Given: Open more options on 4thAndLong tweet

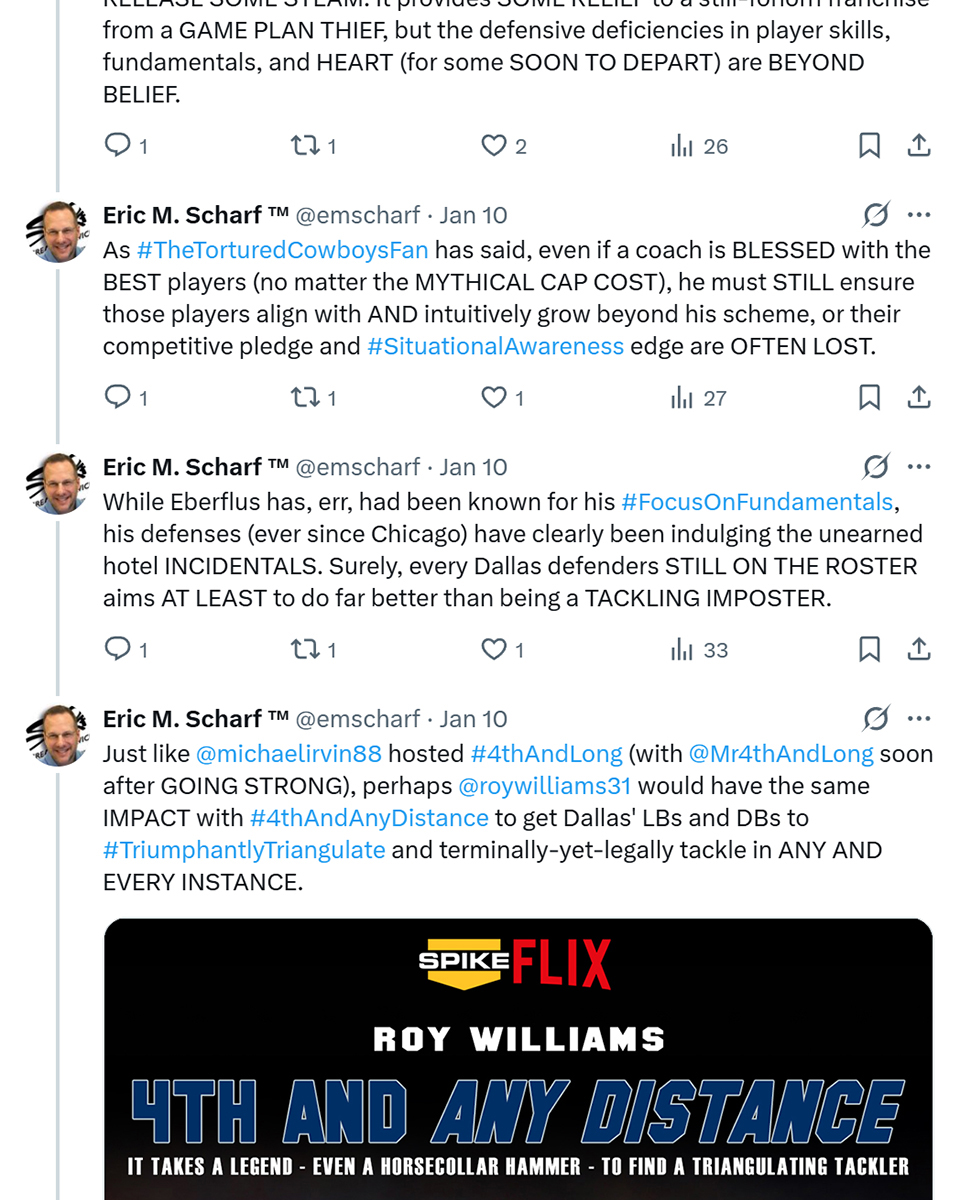Looking at the screenshot, I should coord(919,719).
